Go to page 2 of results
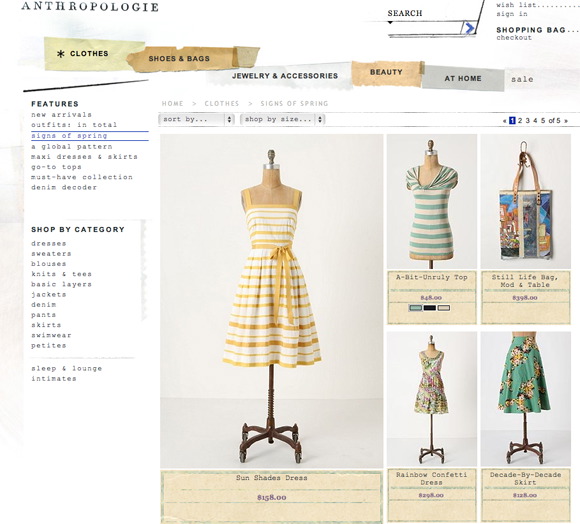 [520, 121]
